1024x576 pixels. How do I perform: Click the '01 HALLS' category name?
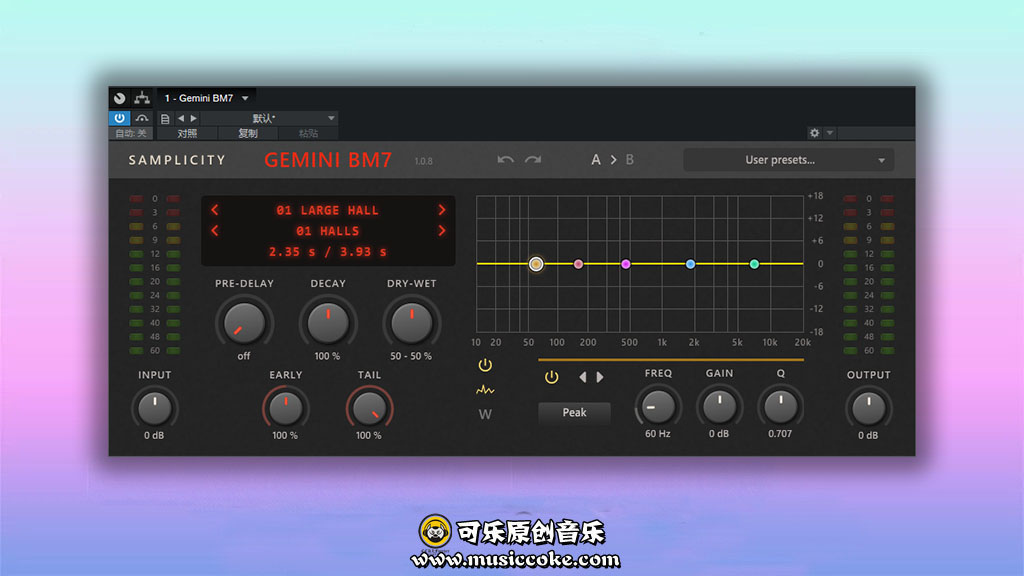pos(327,231)
